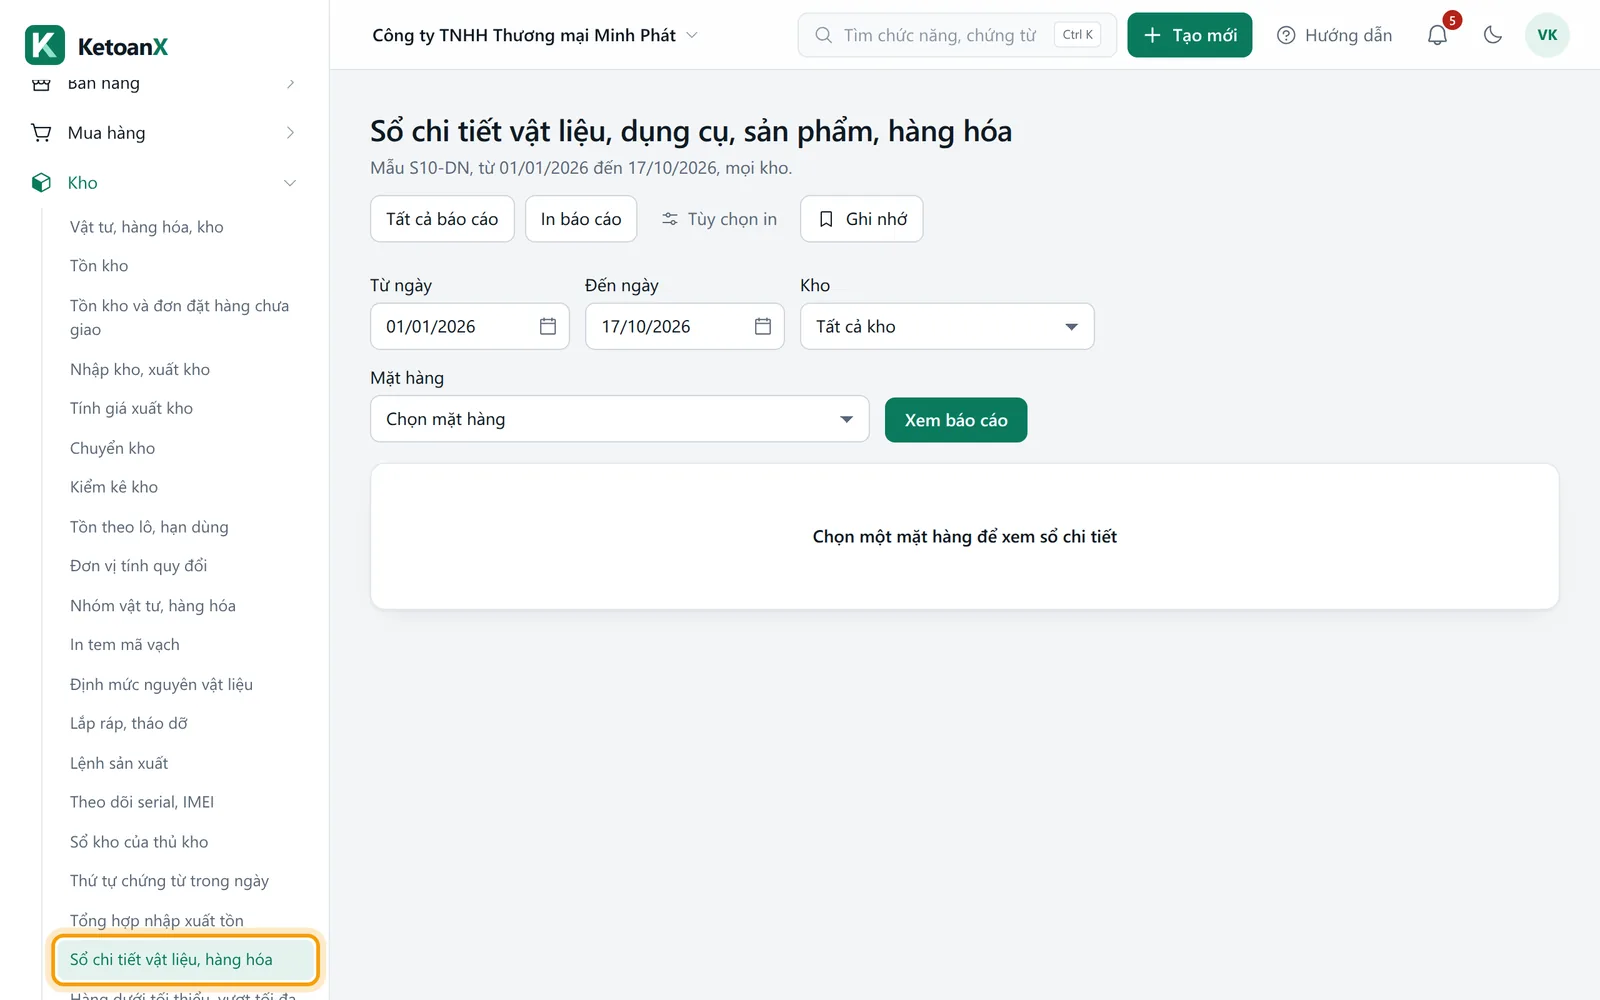1600x1000 pixels.
Task: Go to Nhập kho, xuất kho
Action: point(140,369)
